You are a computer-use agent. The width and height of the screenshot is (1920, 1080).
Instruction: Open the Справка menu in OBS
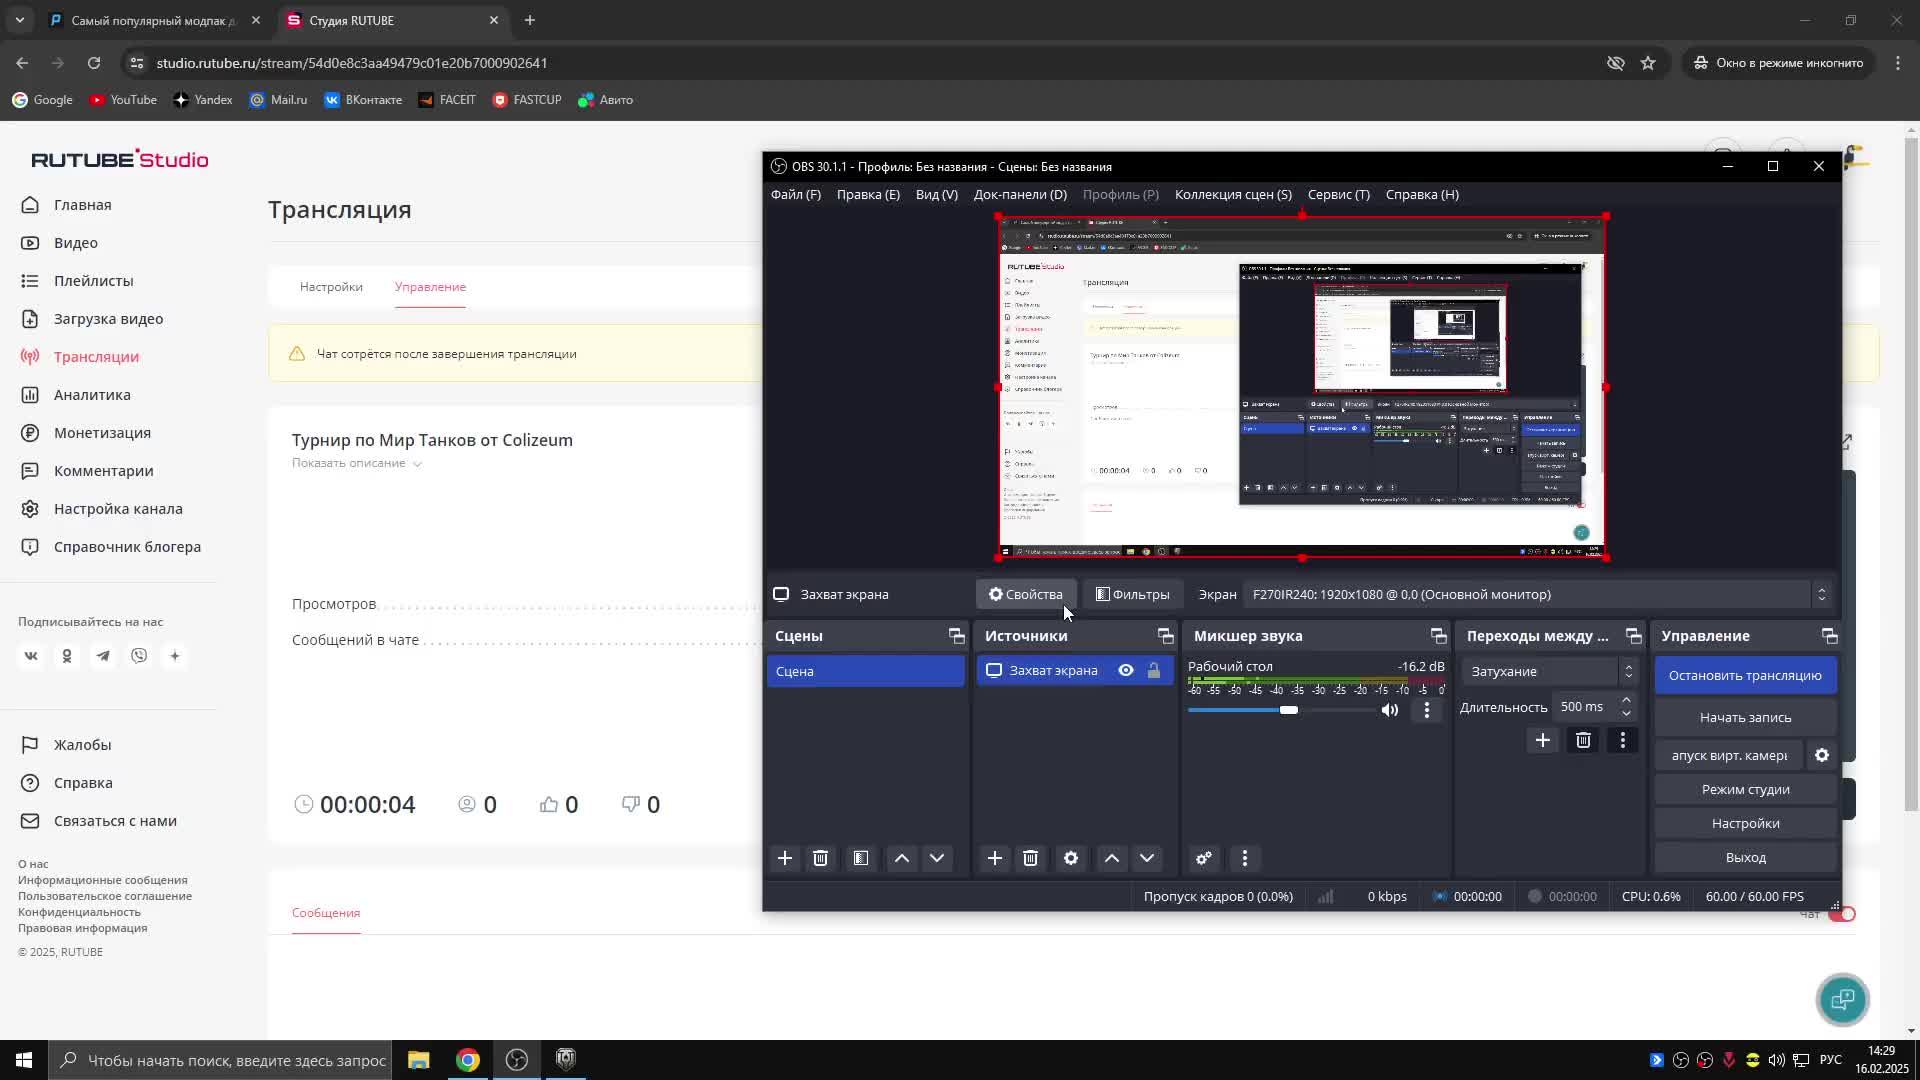tap(1421, 194)
